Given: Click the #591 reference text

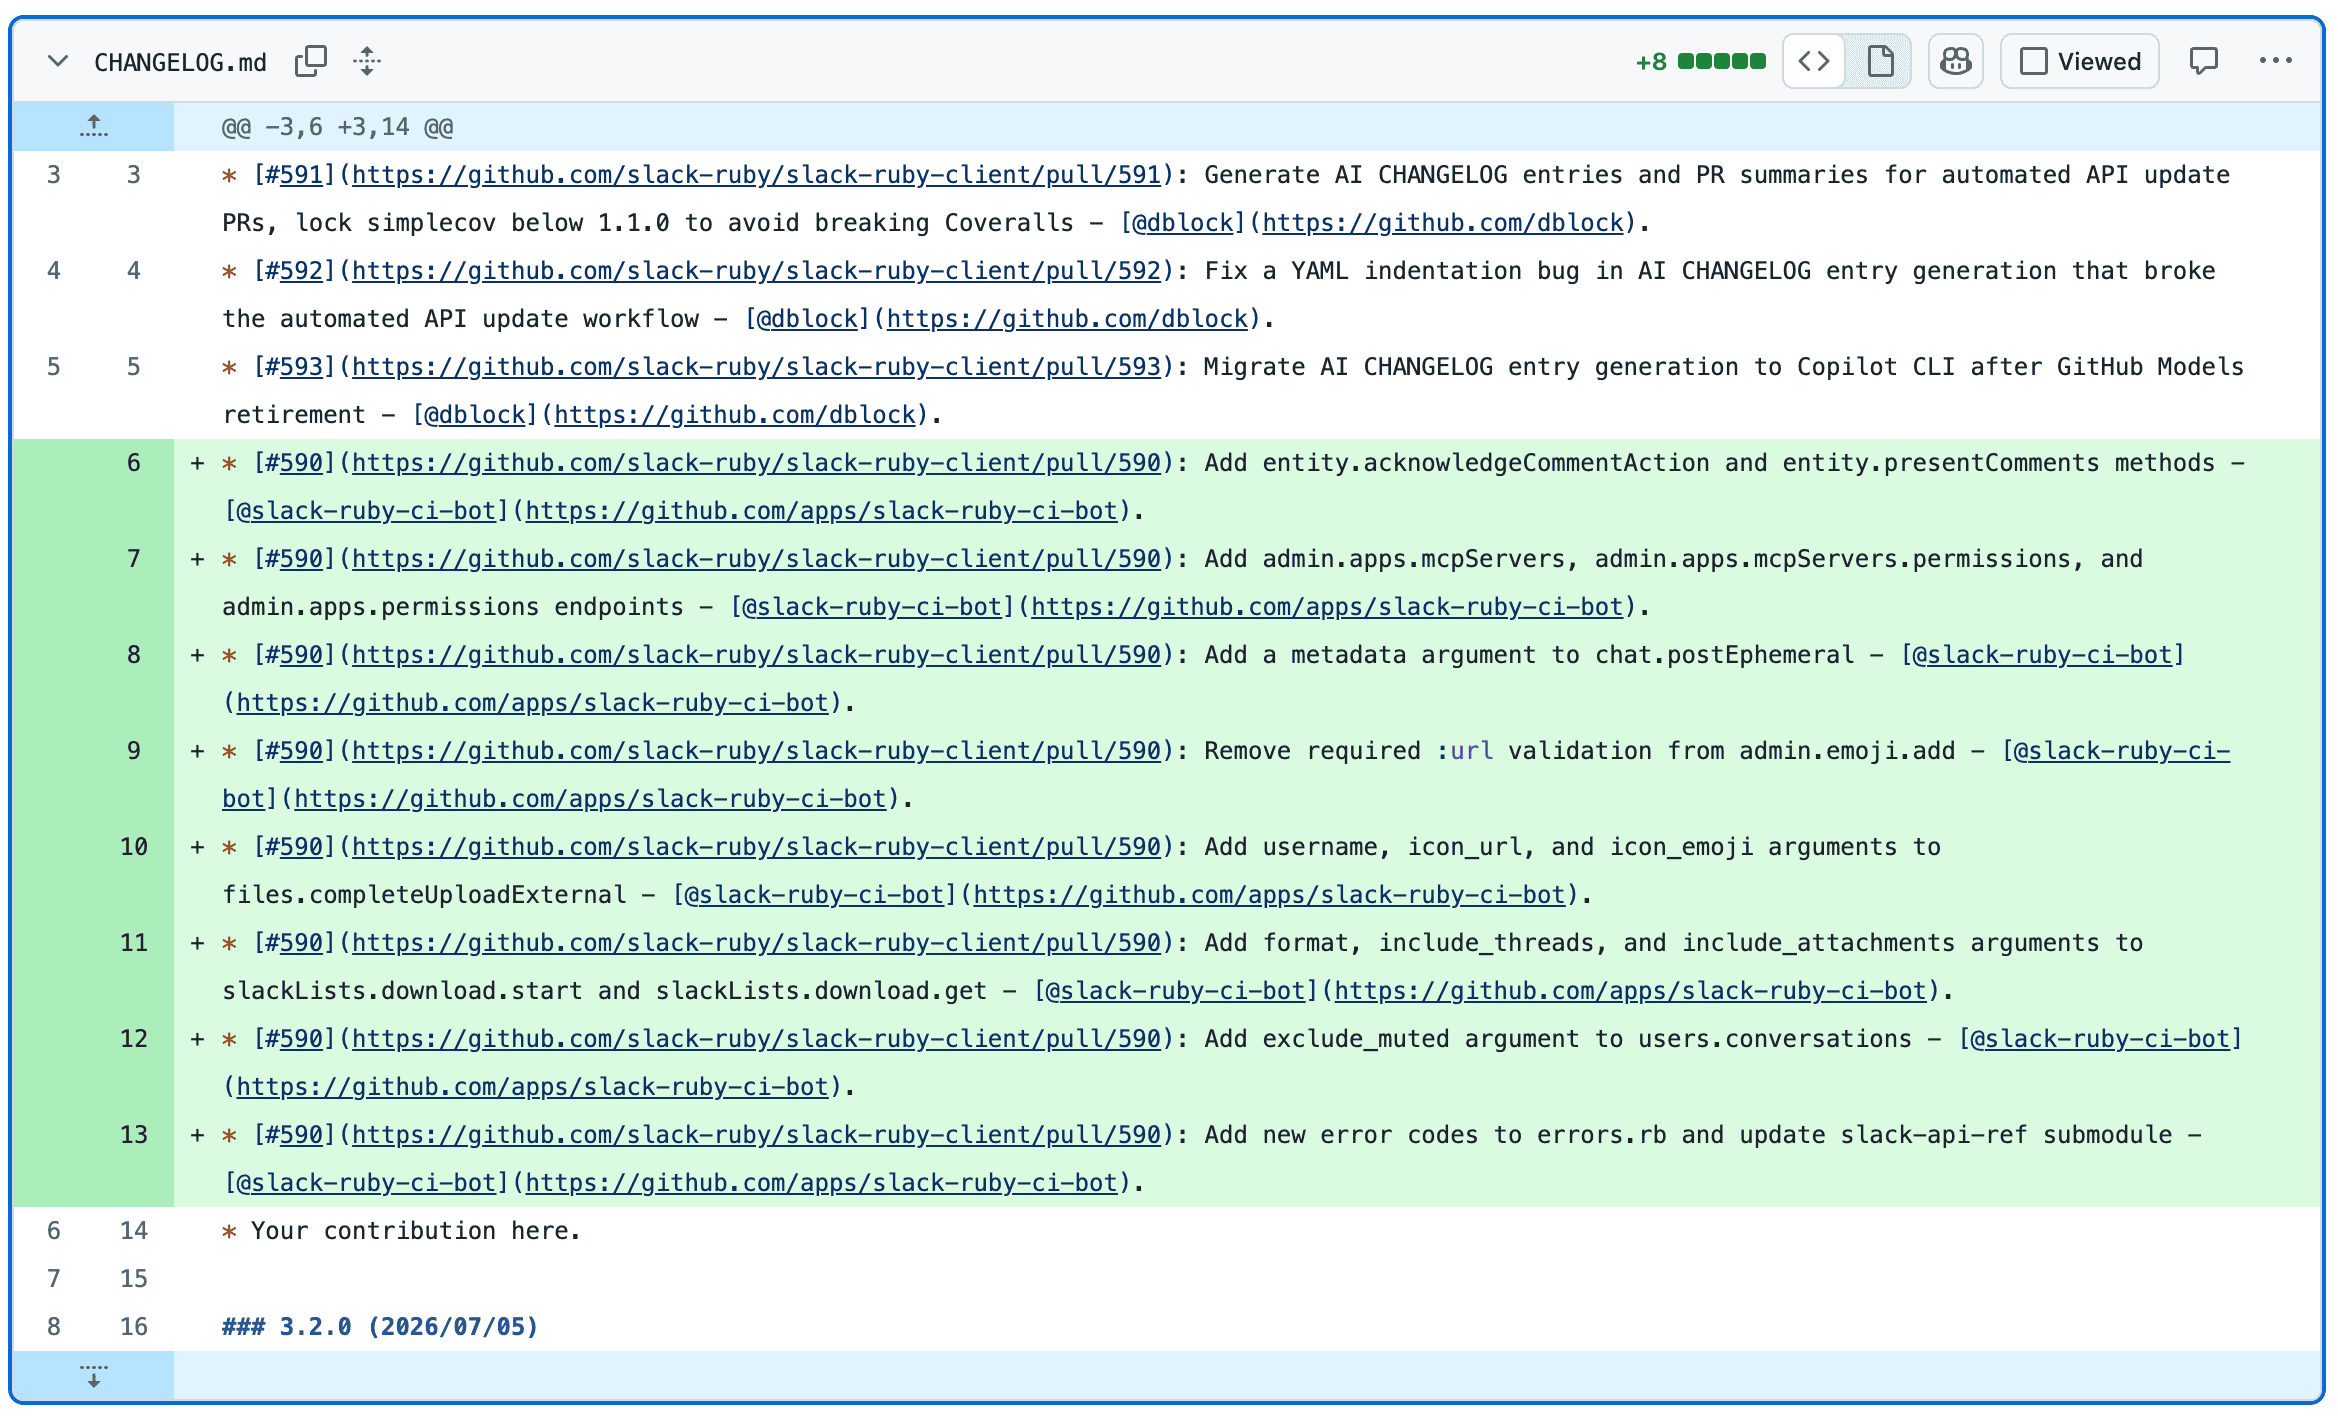Looking at the screenshot, I should coord(294,175).
